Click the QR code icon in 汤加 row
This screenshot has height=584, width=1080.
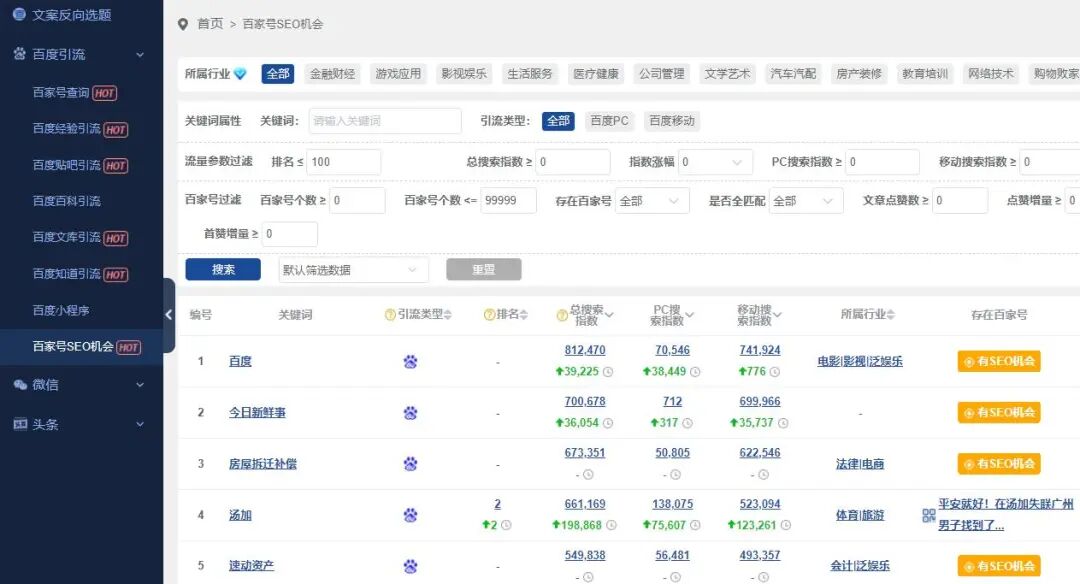point(928,515)
